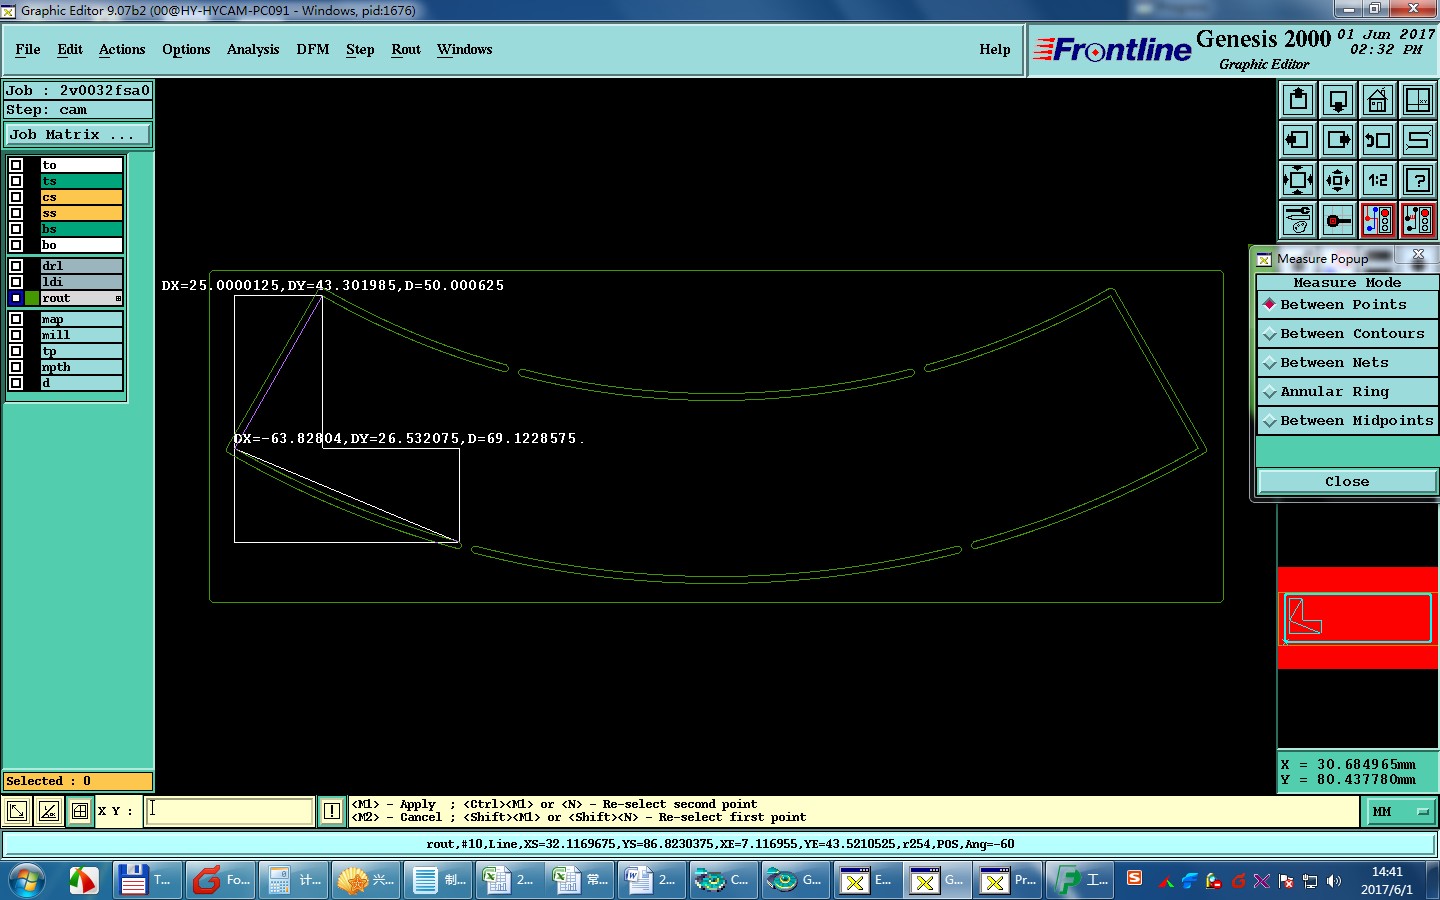Click the 'Selected : 0' status text
The image size is (1440, 900).
(78, 781)
